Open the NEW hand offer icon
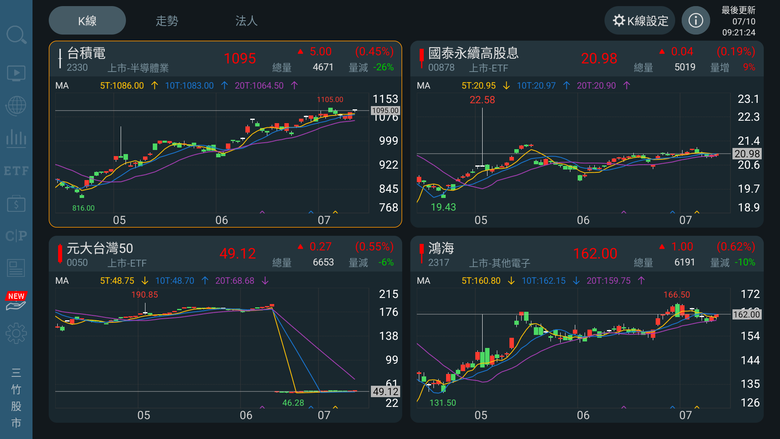This screenshot has height=439, width=780. (16, 301)
